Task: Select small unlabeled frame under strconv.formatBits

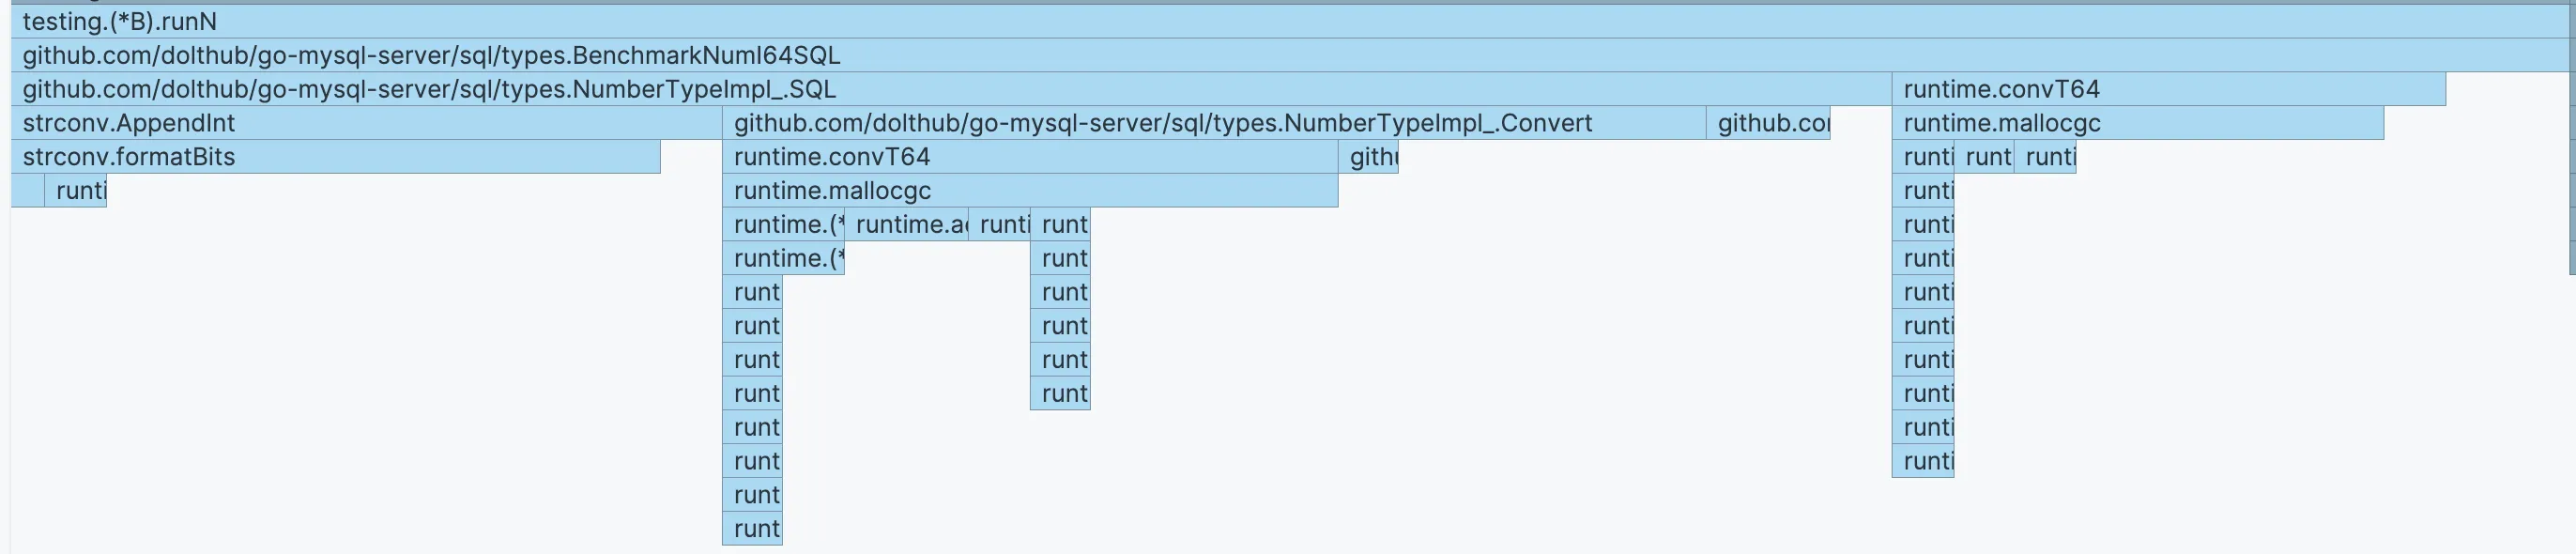Action: (28, 191)
